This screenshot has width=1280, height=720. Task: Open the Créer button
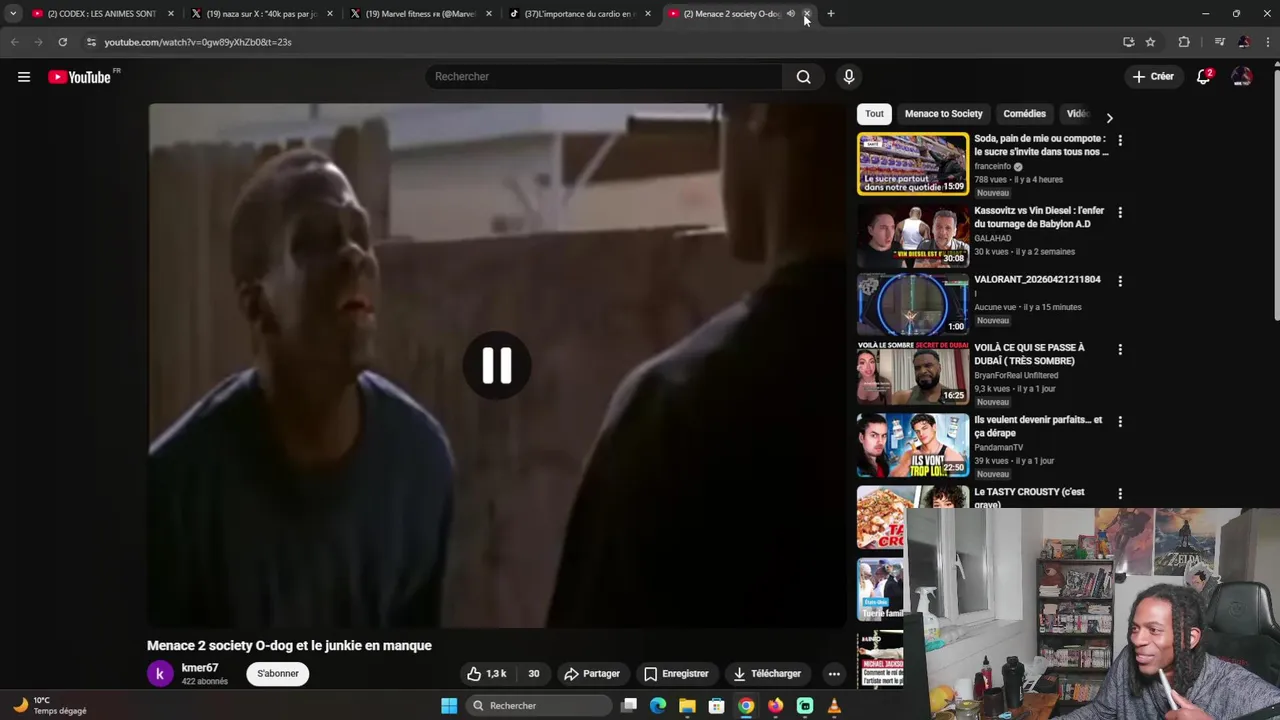pyautogui.click(x=1153, y=77)
